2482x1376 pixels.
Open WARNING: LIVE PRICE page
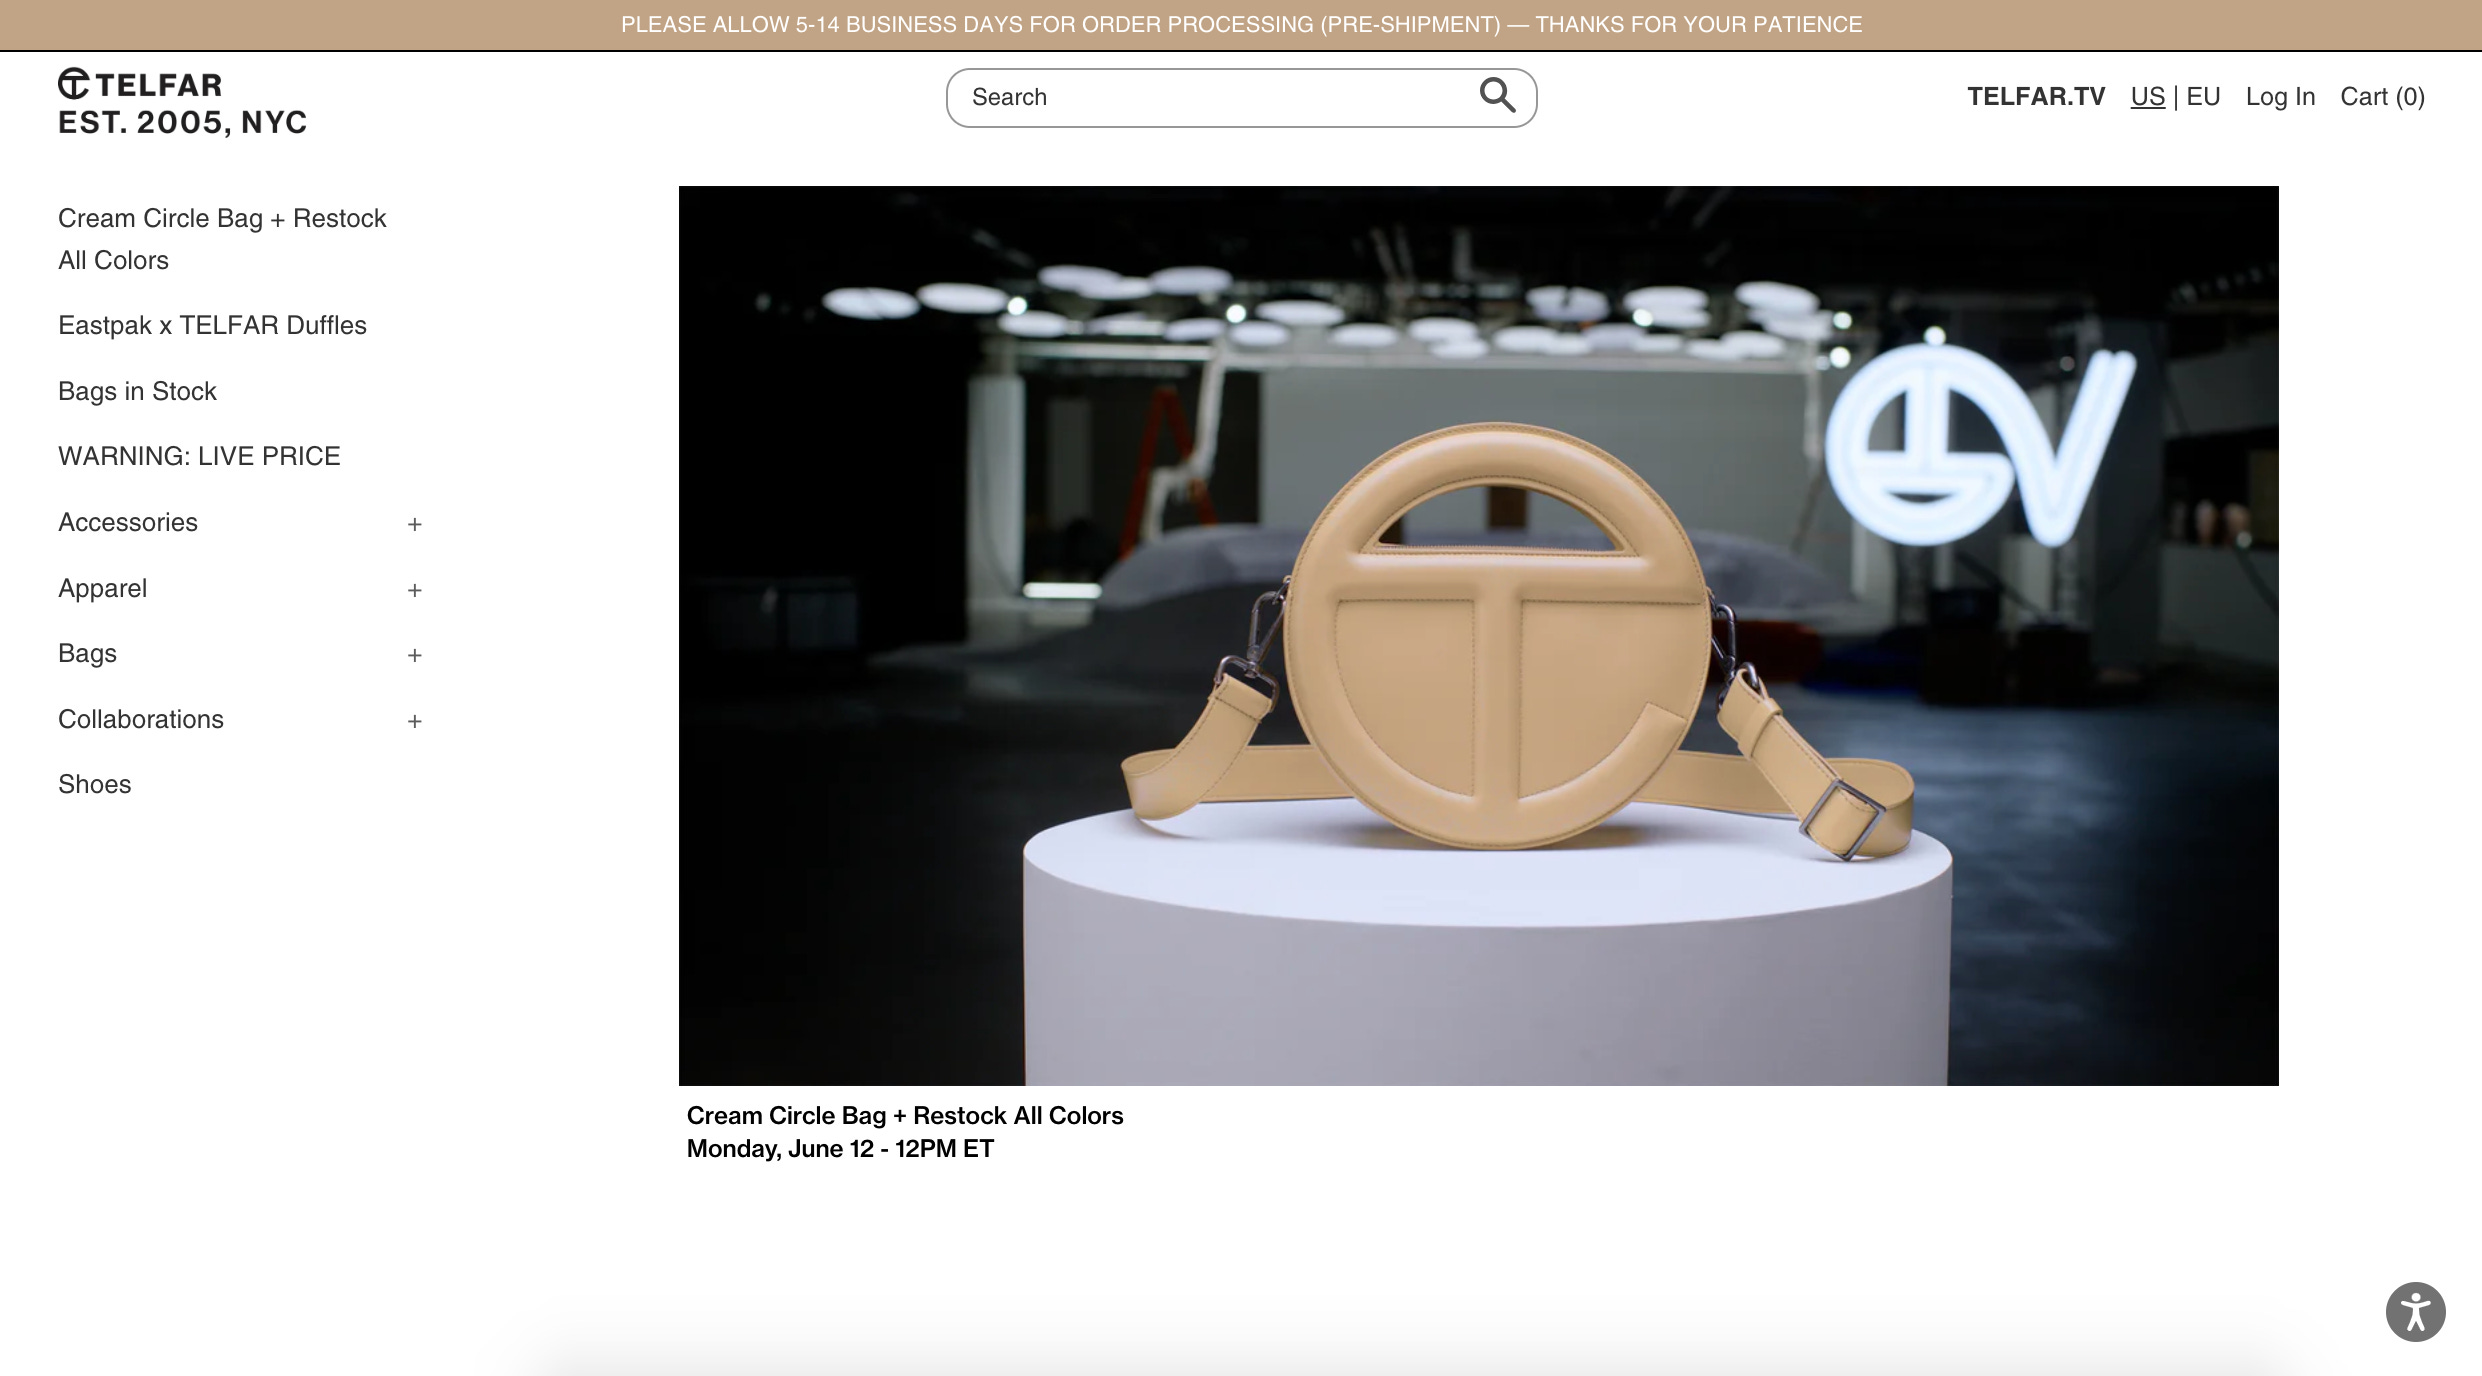pos(199,456)
